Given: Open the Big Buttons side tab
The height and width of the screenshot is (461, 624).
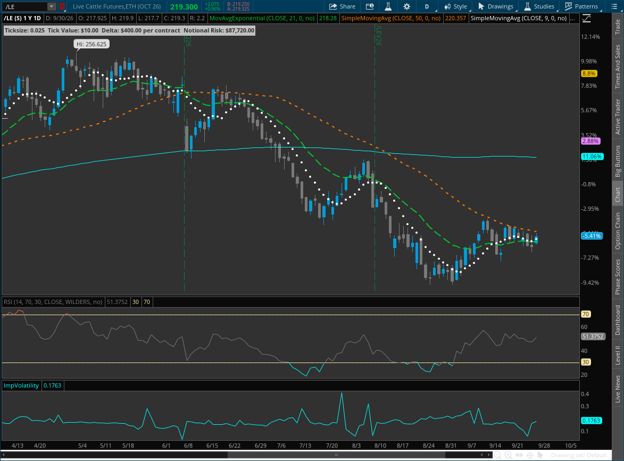Looking at the screenshot, I should (x=618, y=161).
